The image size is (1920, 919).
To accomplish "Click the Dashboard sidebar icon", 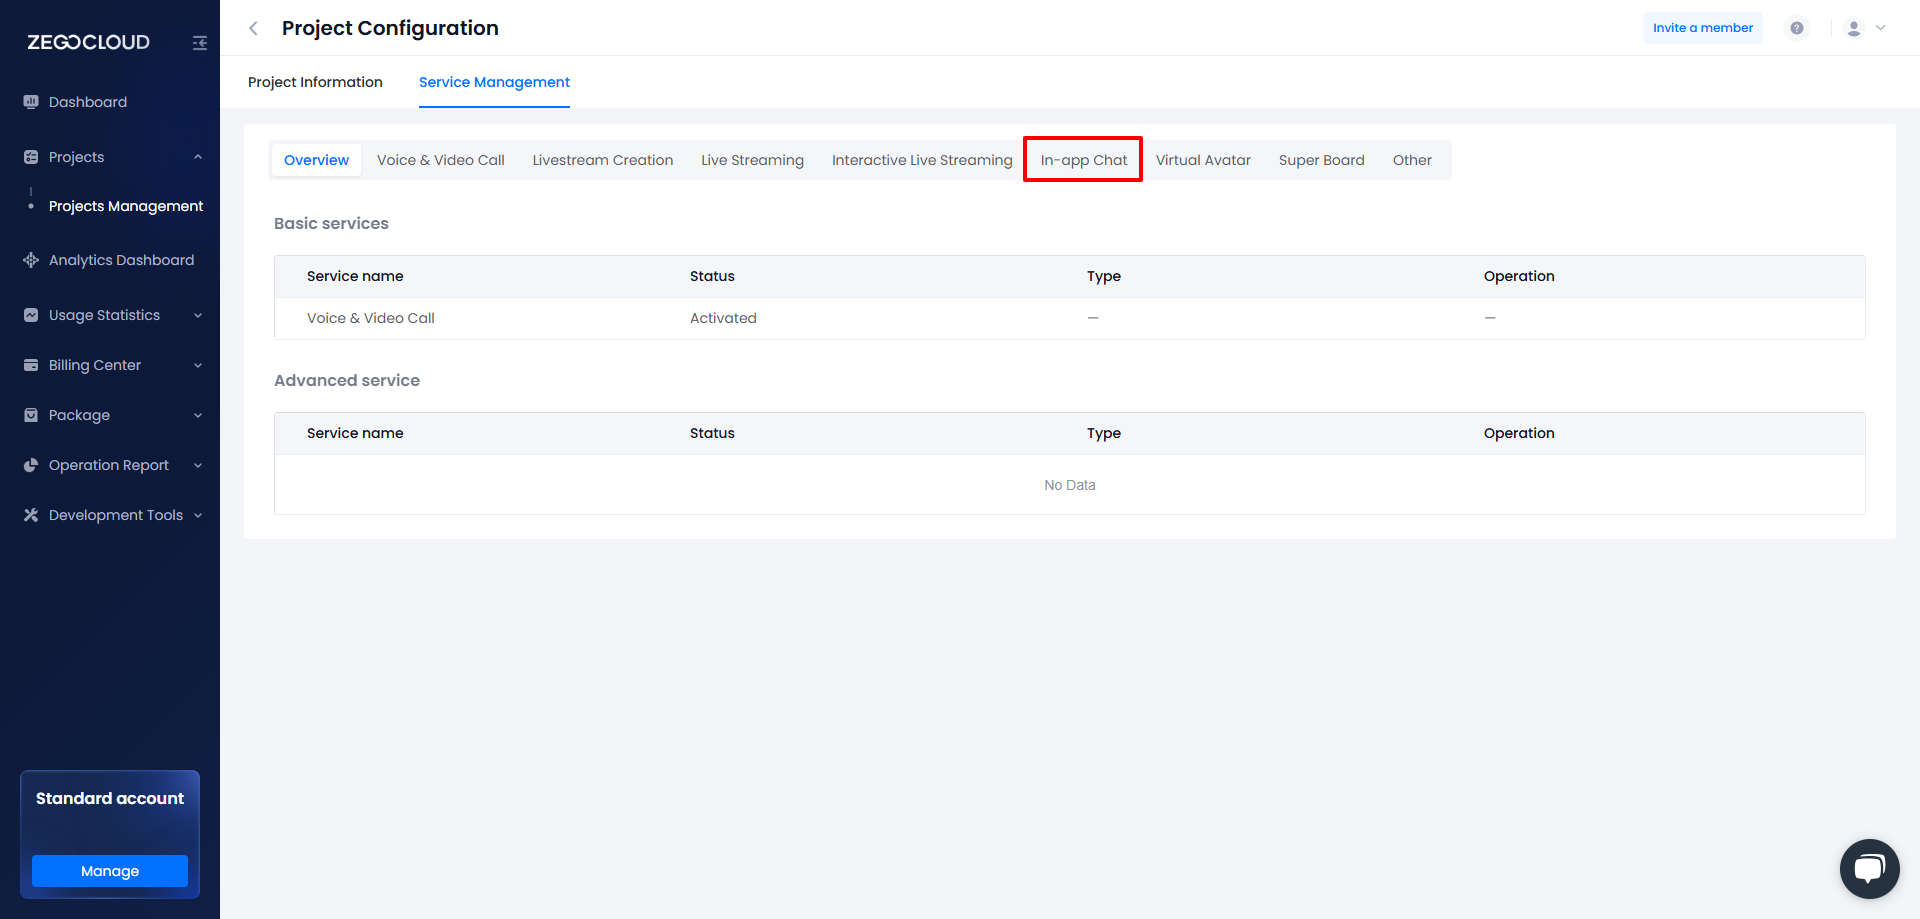I will 31,102.
